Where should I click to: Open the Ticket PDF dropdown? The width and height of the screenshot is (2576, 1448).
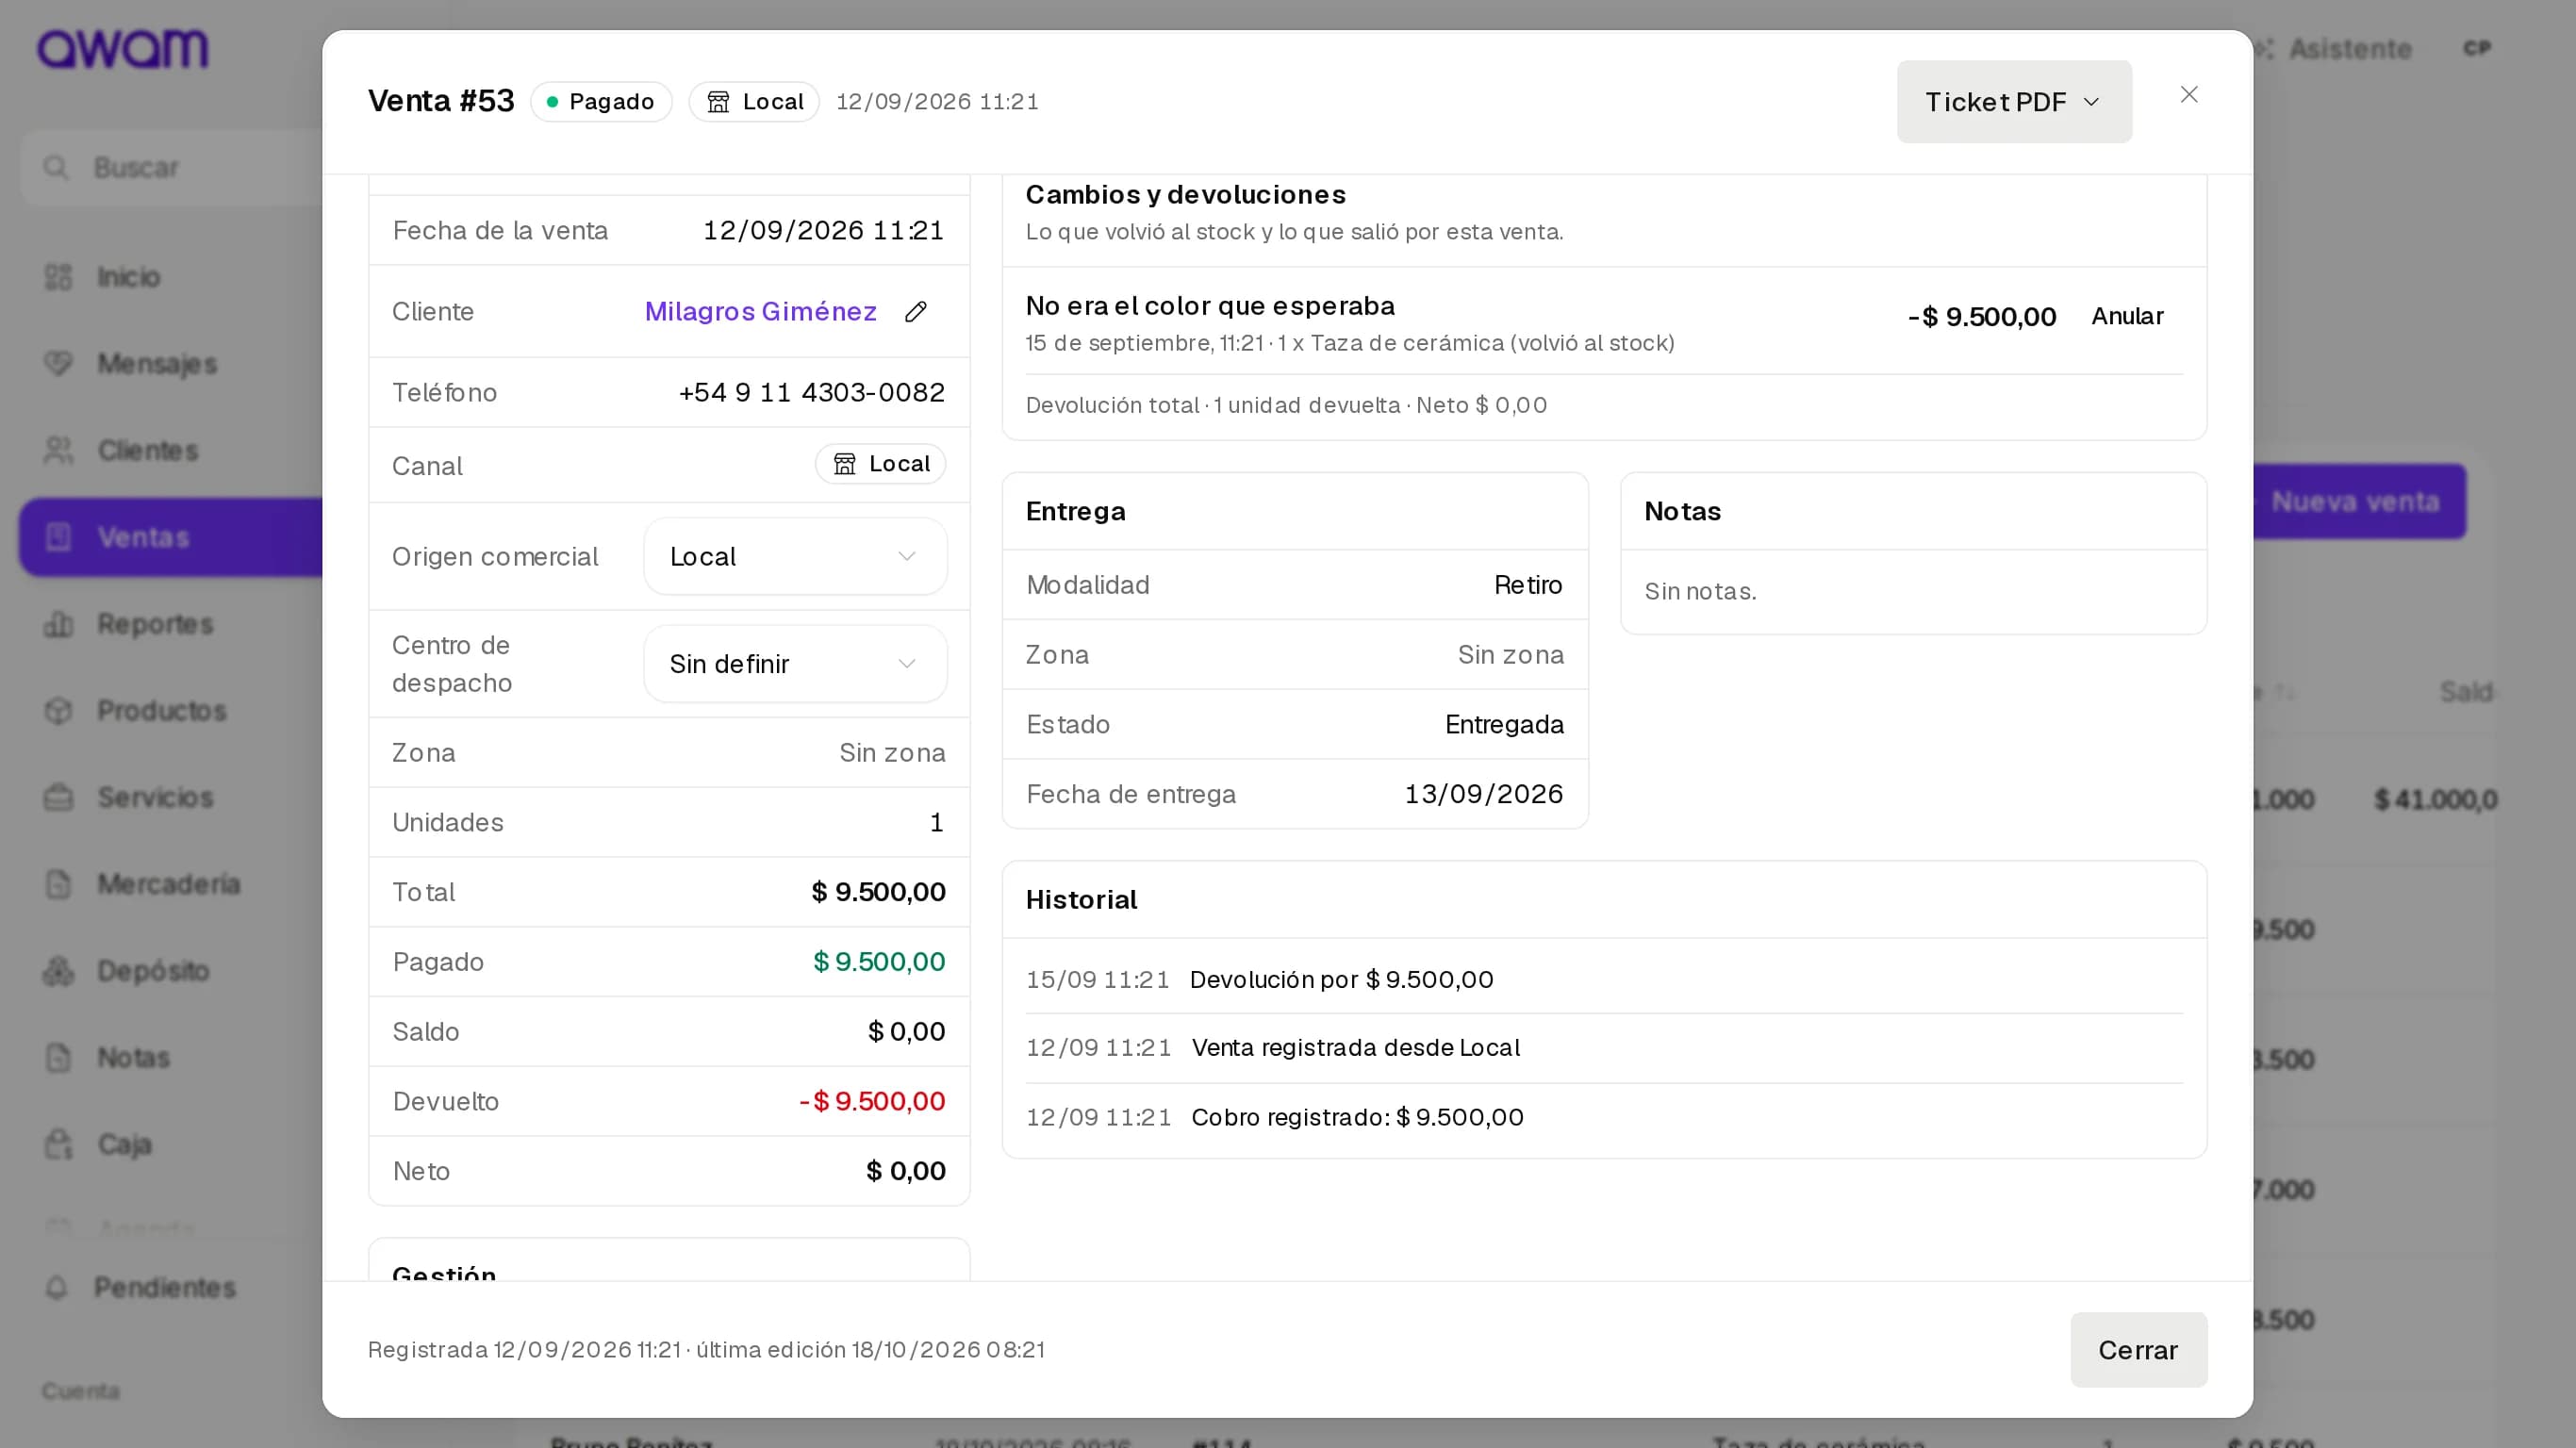click(2014, 102)
